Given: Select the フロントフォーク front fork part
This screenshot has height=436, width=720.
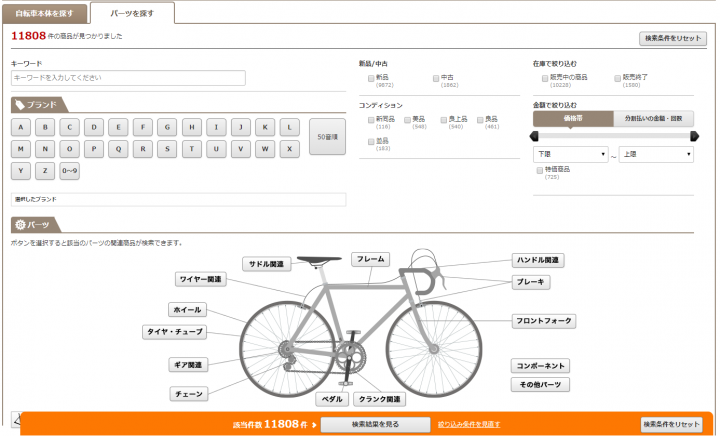Looking at the screenshot, I should (544, 321).
